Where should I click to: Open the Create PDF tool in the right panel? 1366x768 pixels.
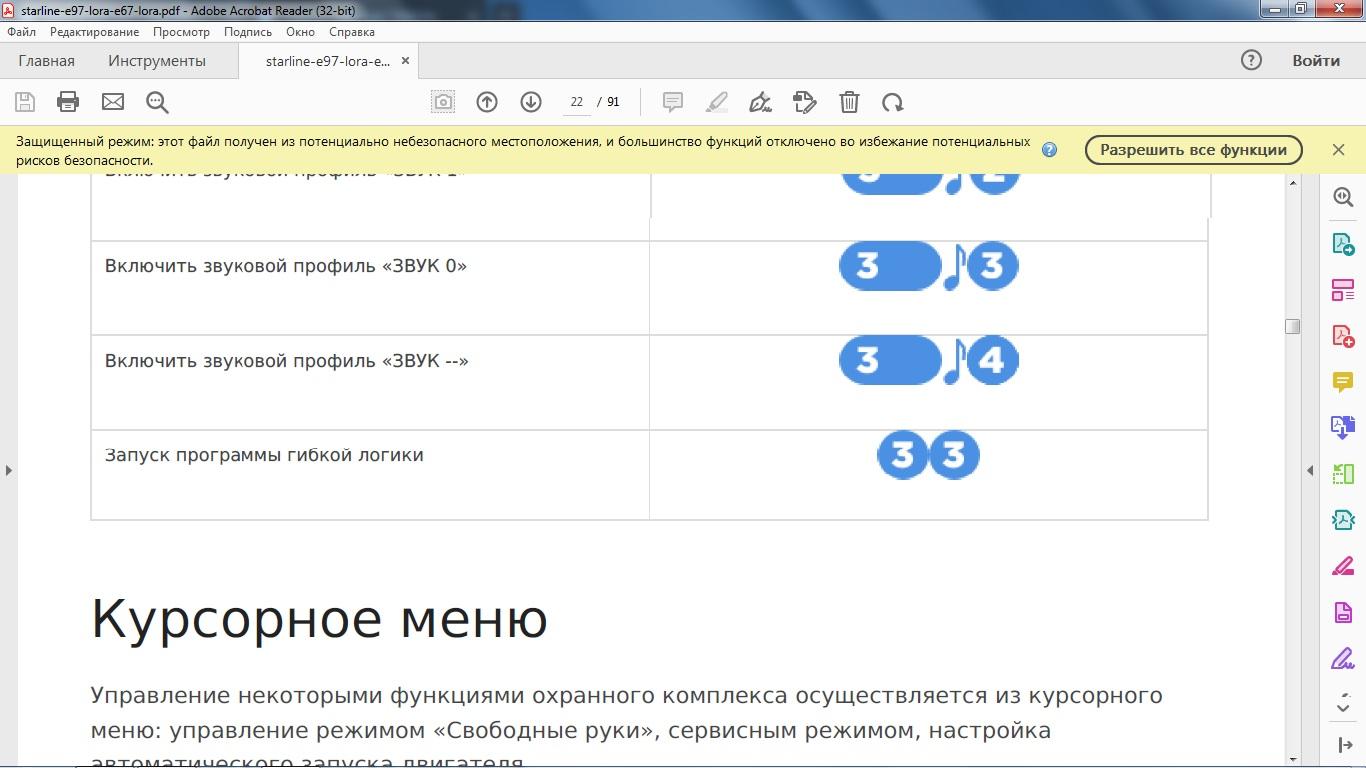pos(1343,336)
